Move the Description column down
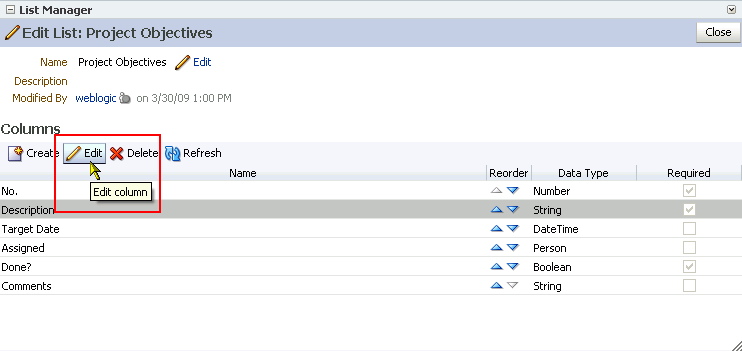Image resolution: width=742 pixels, height=362 pixels. pos(512,210)
